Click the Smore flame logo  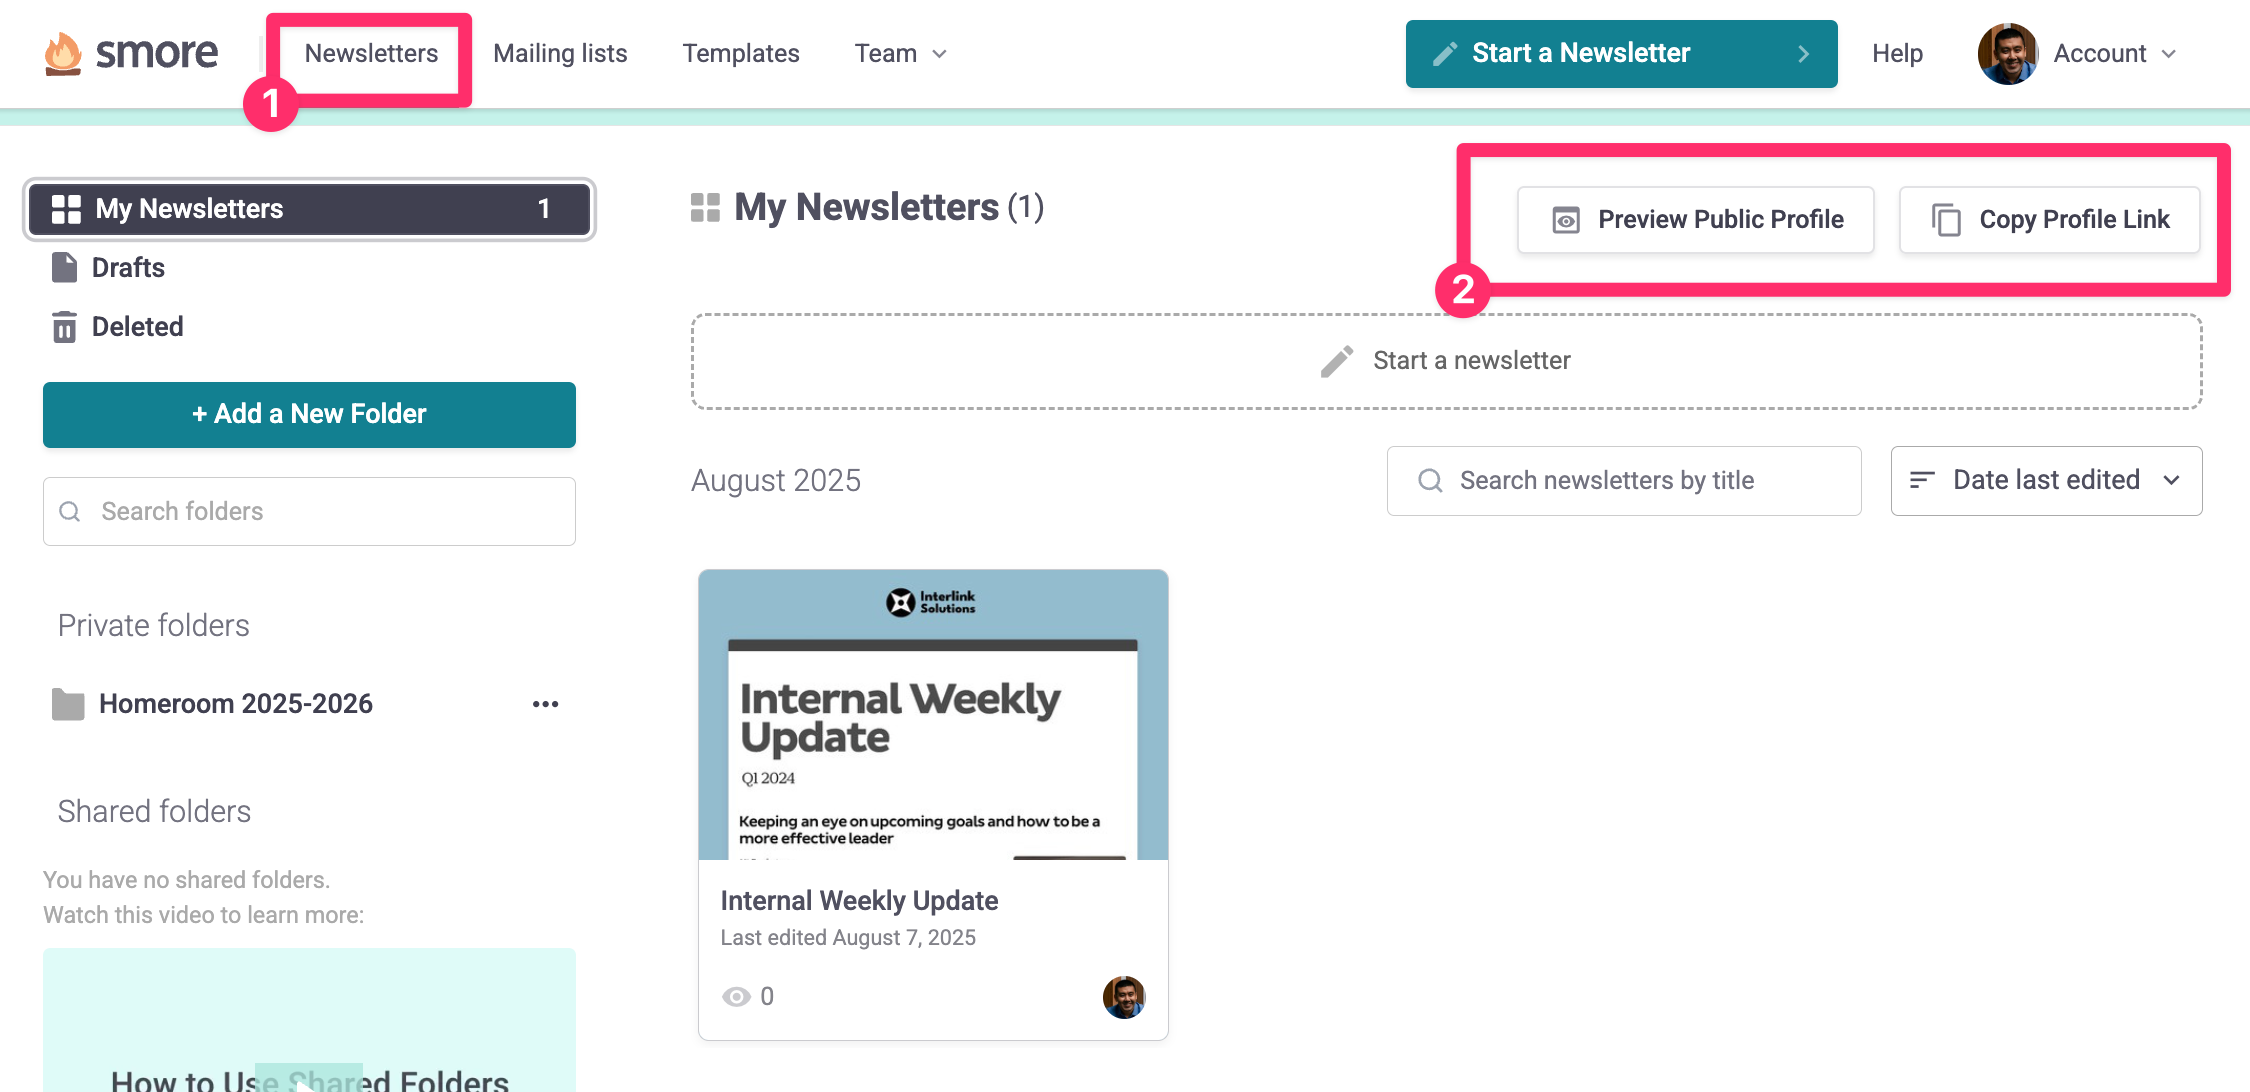(63, 53)
